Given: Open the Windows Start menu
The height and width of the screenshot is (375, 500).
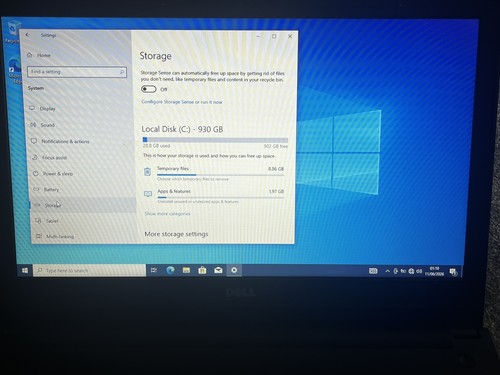Looking at the screenshot, I should point(25,270).
